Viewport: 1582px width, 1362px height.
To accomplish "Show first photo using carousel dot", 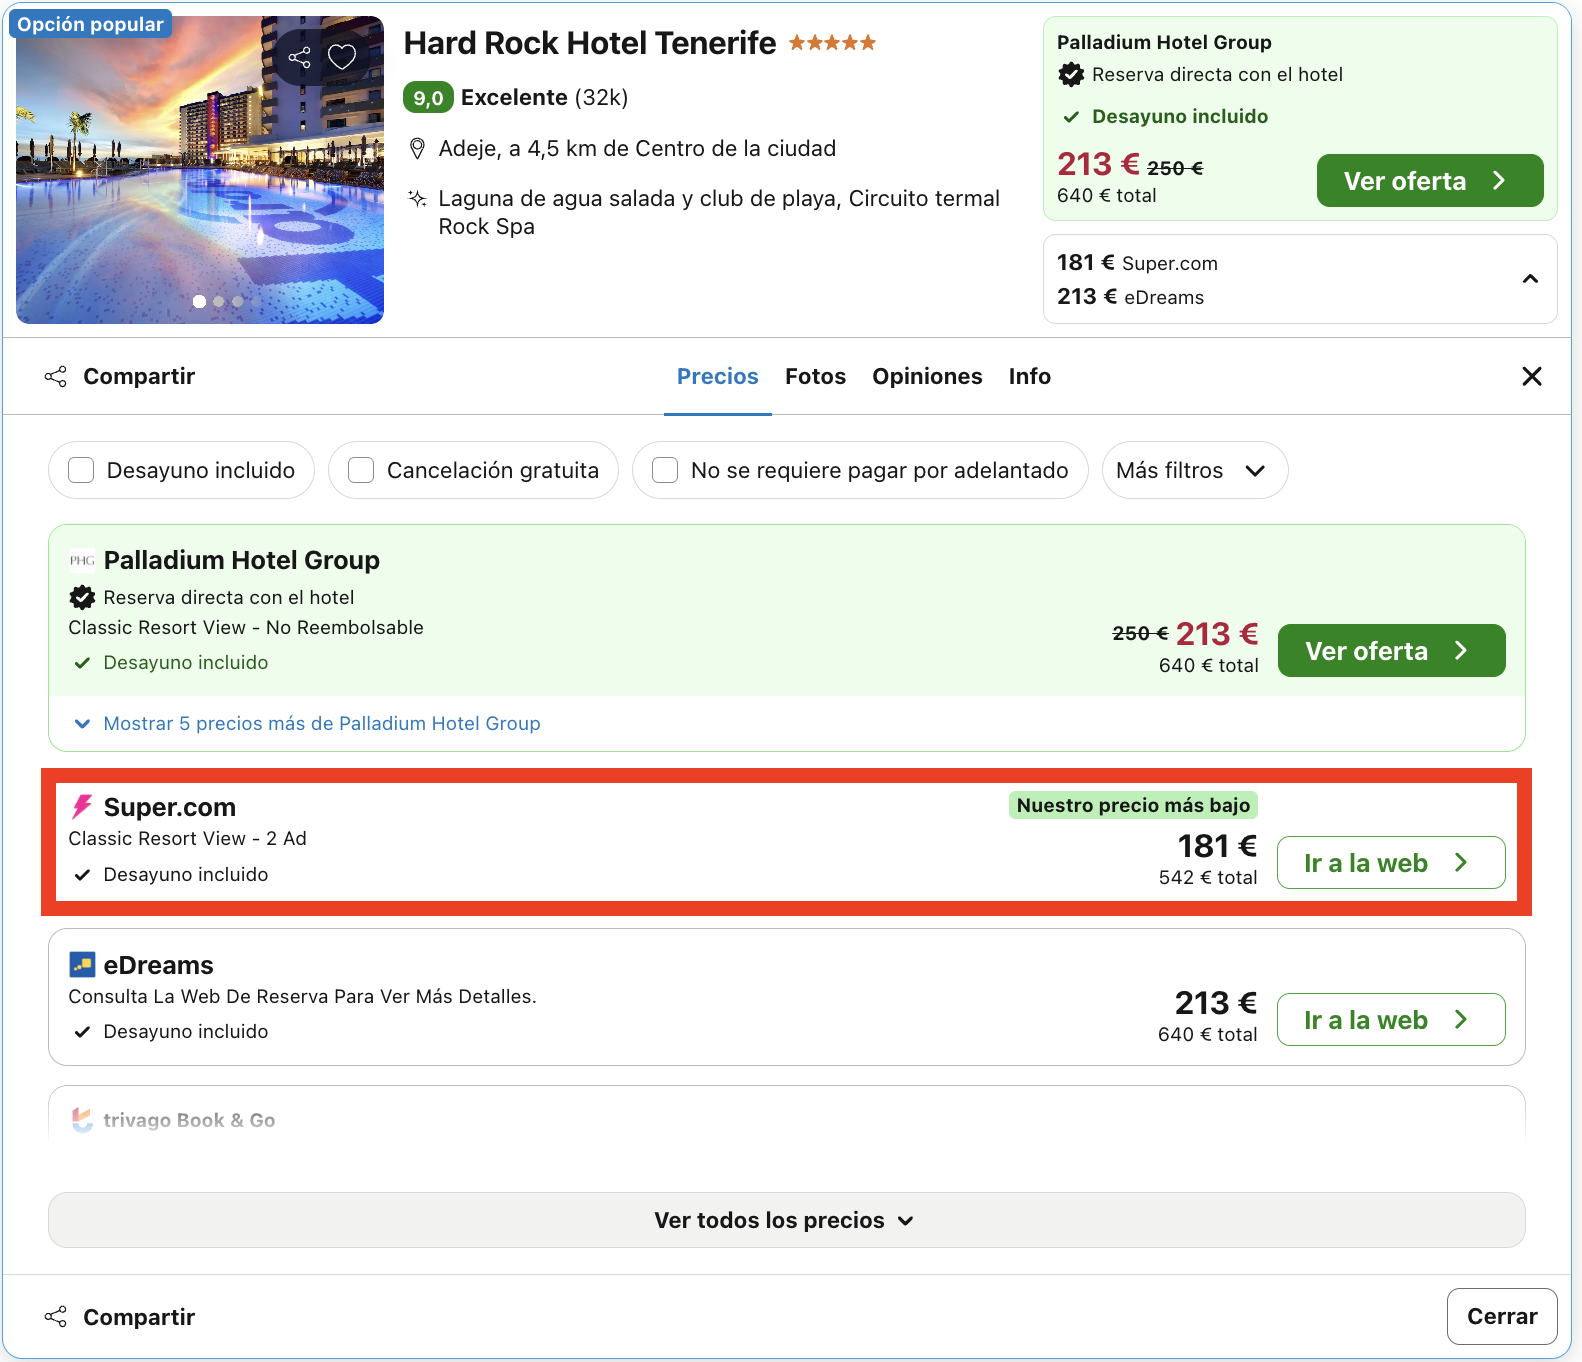I will [x=199, y=301].
